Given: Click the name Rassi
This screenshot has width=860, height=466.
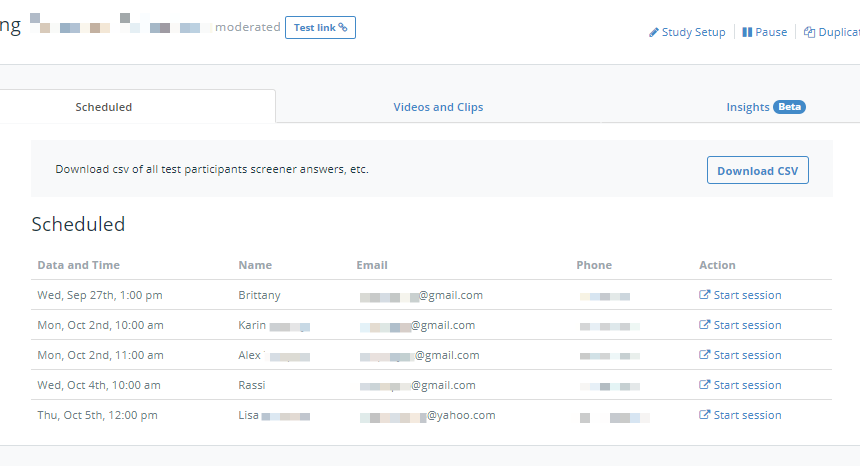Looking at the screenshot, I should tap(252, 386).
